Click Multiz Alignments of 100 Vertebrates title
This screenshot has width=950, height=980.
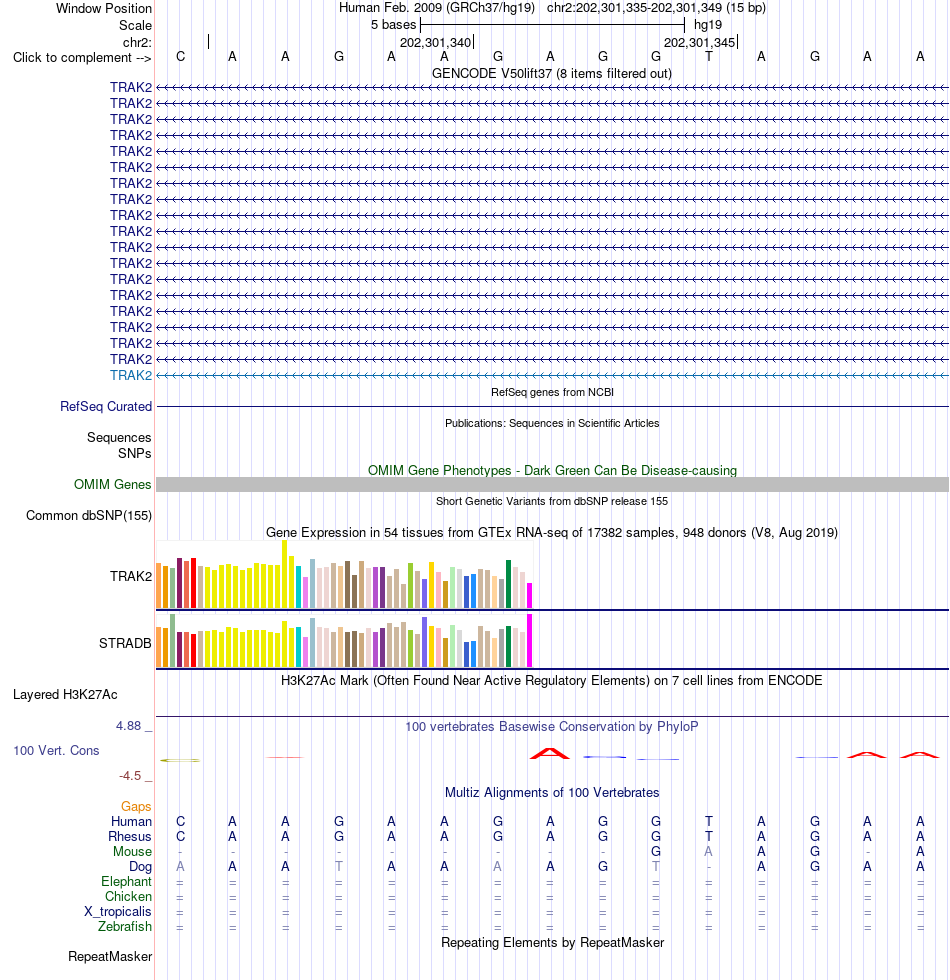(552, 792)
